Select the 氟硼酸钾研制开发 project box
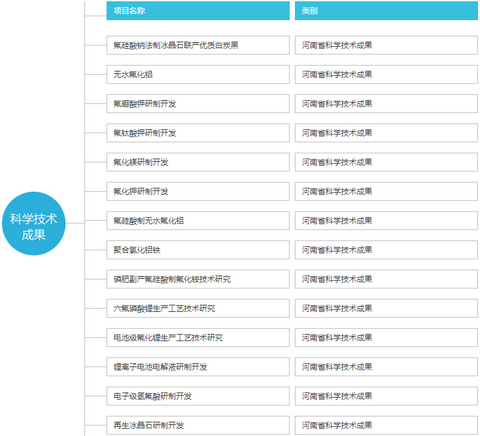Image resolution: width=480 pixels, height=436 pixels. pyautogui.click(x=198, y=104)
